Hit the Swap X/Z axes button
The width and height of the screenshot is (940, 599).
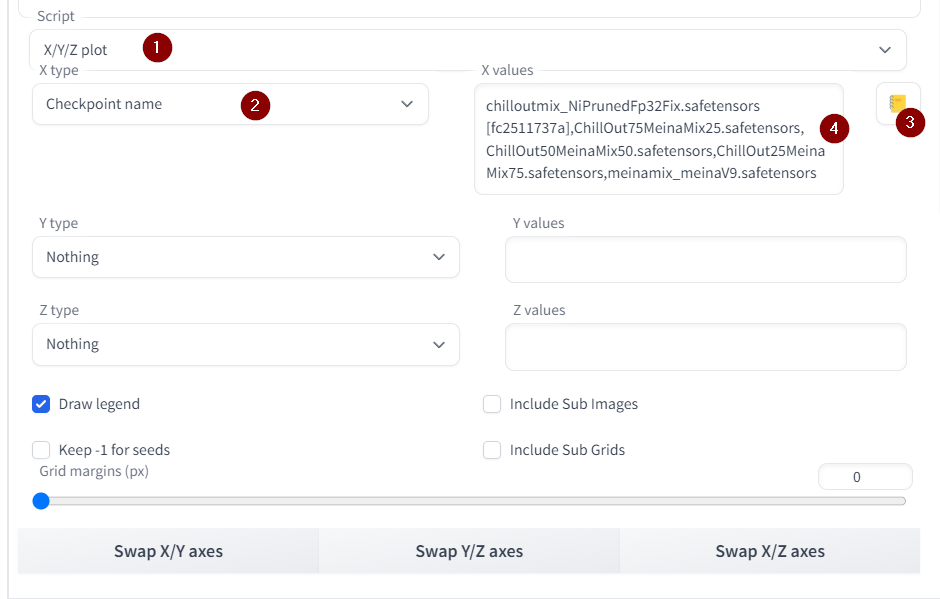769,551
